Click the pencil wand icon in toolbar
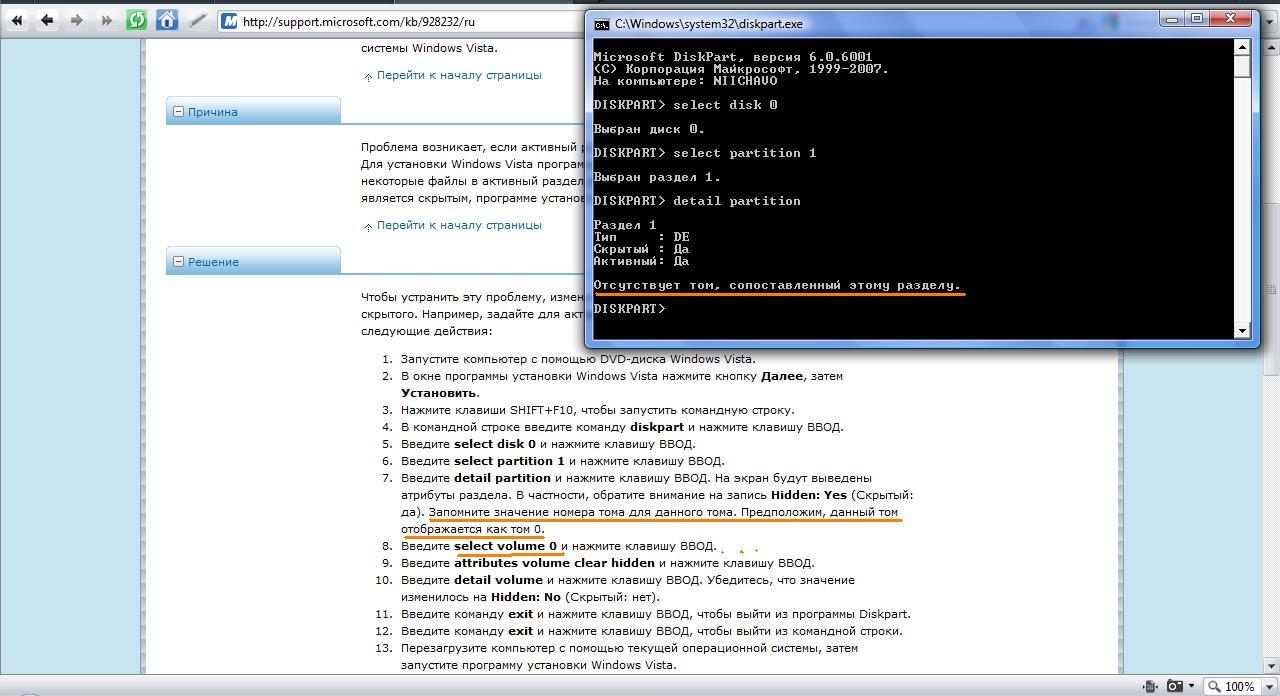1280x696 pixels. (198, 20)
